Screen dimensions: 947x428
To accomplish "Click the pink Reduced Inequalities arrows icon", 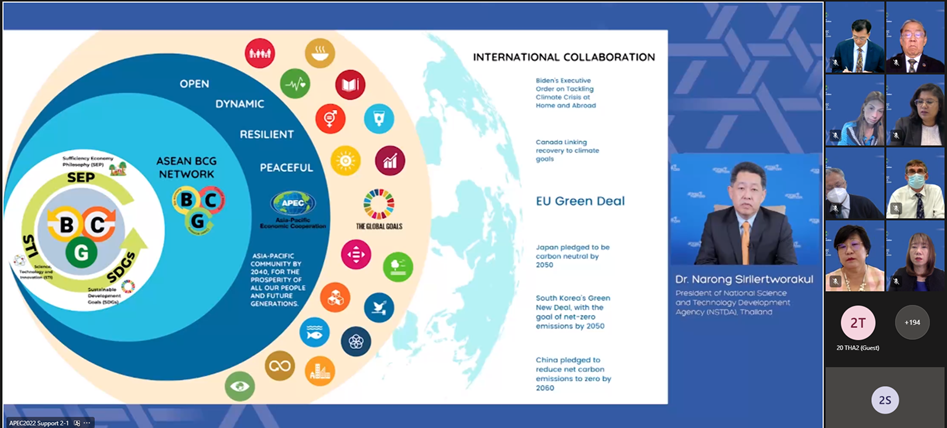I will 356,254.
